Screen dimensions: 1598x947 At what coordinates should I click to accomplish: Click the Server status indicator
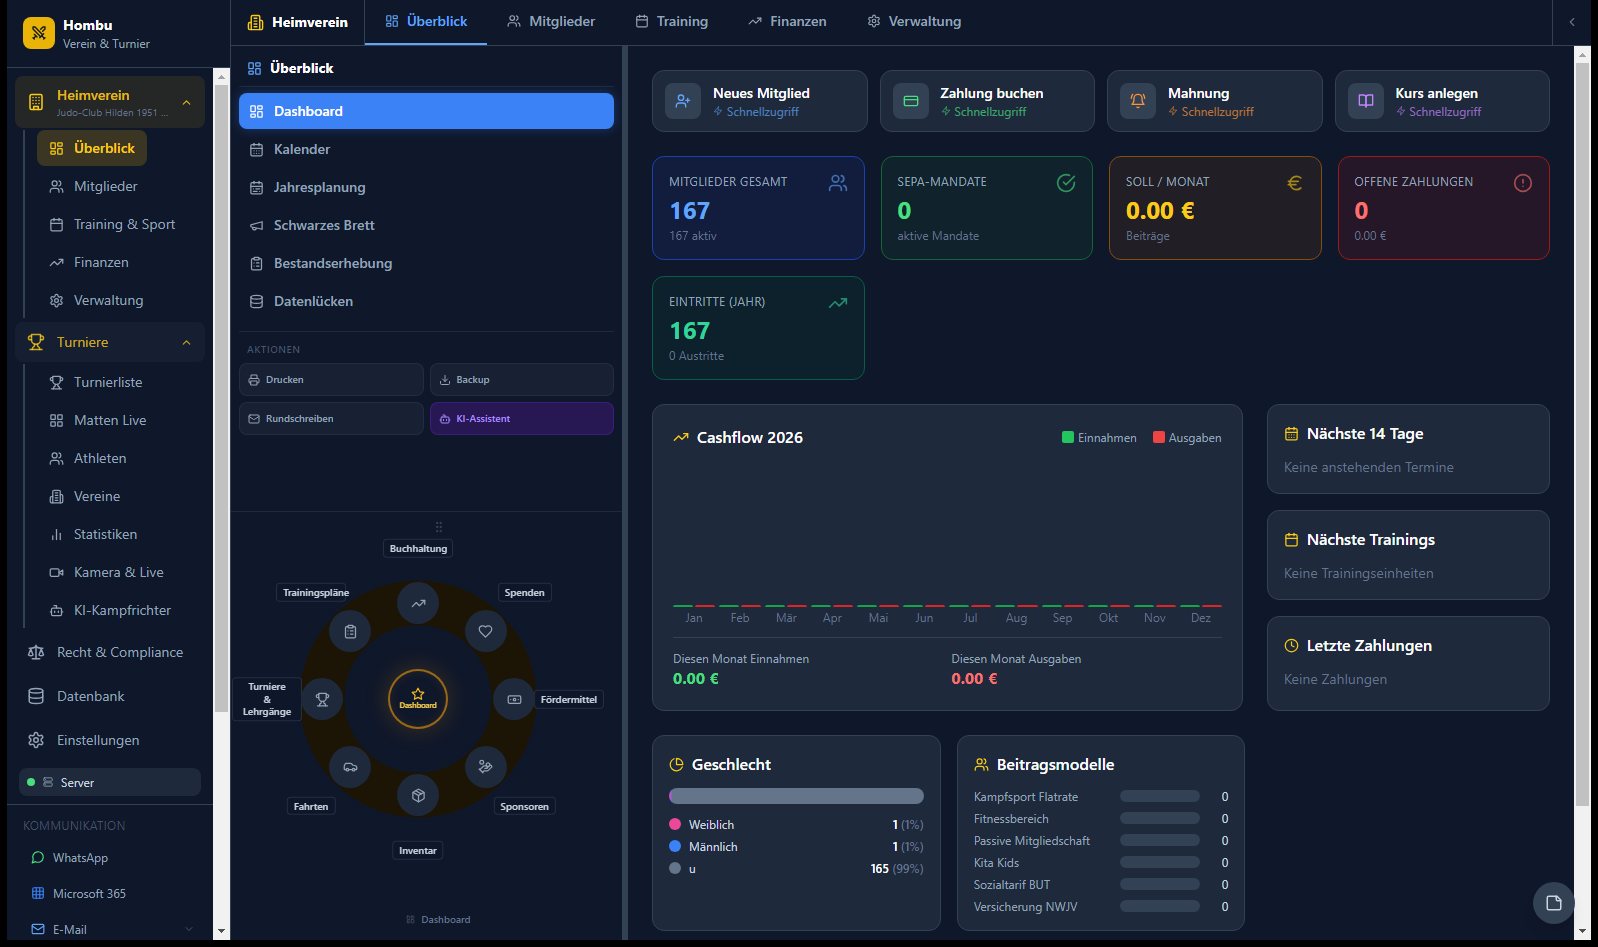point(110,782)
